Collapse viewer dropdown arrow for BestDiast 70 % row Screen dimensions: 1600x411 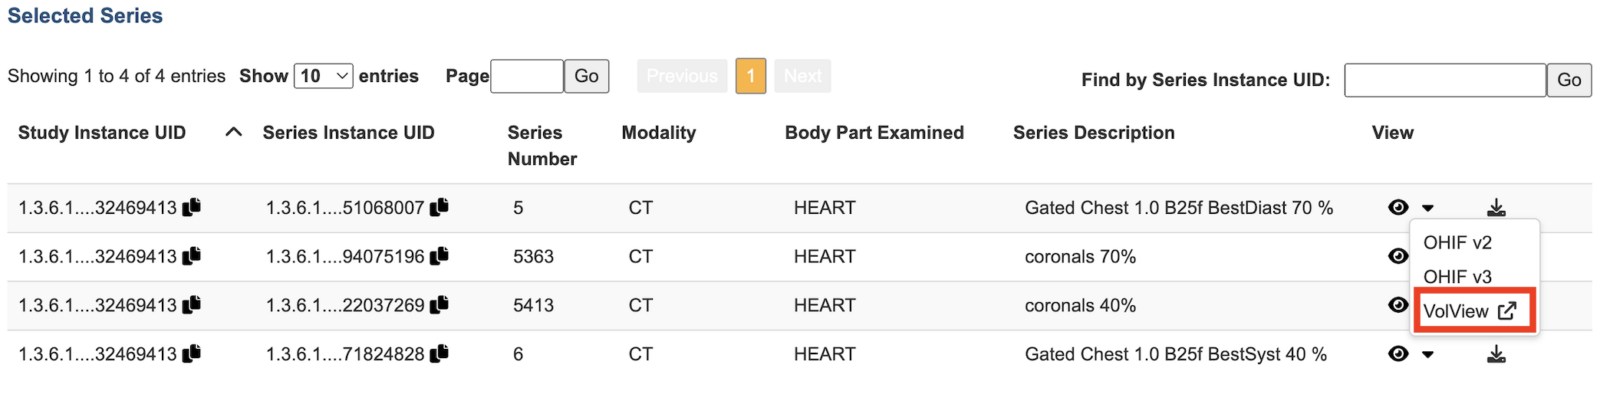click(x=1428, y=208)
